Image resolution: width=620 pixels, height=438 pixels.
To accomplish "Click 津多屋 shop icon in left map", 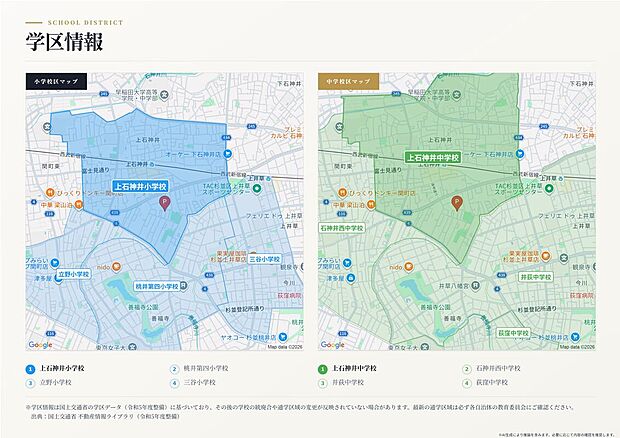I will point(58,278).
